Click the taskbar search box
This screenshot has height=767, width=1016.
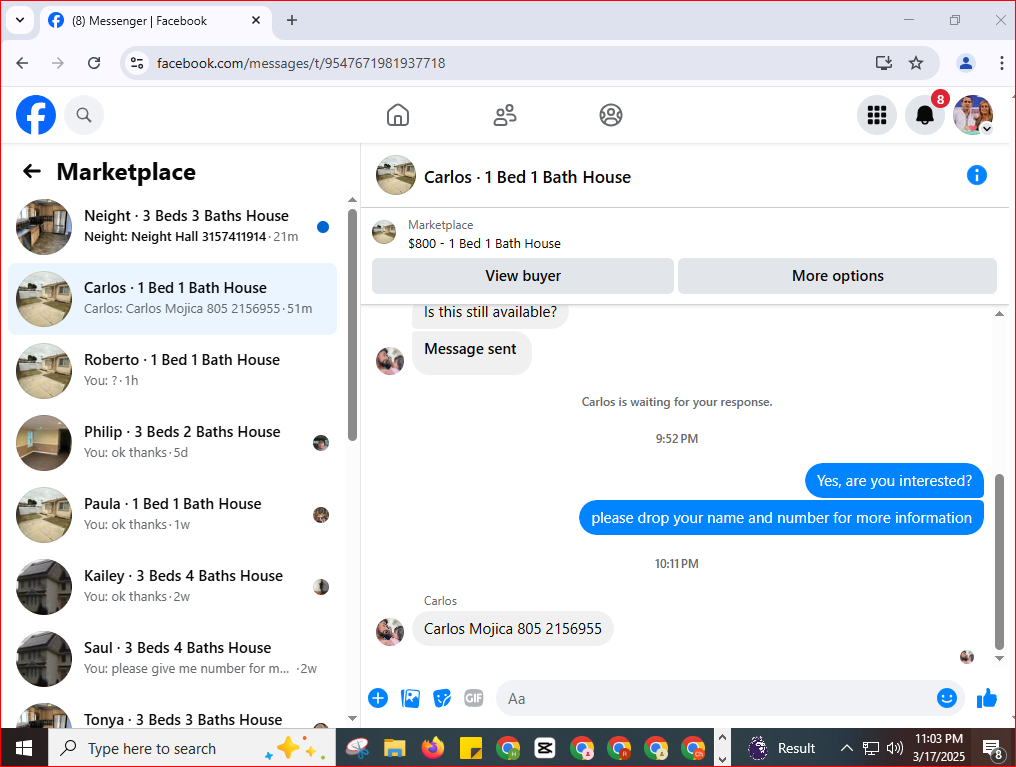(192, 748)
